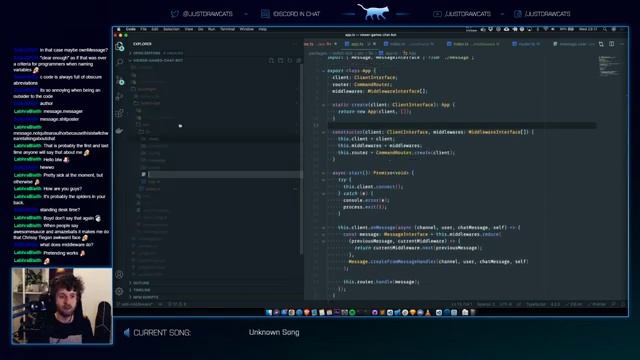640x360 pixels.
Task: Open the Apple menu
Action: click(x=119, y=29)
